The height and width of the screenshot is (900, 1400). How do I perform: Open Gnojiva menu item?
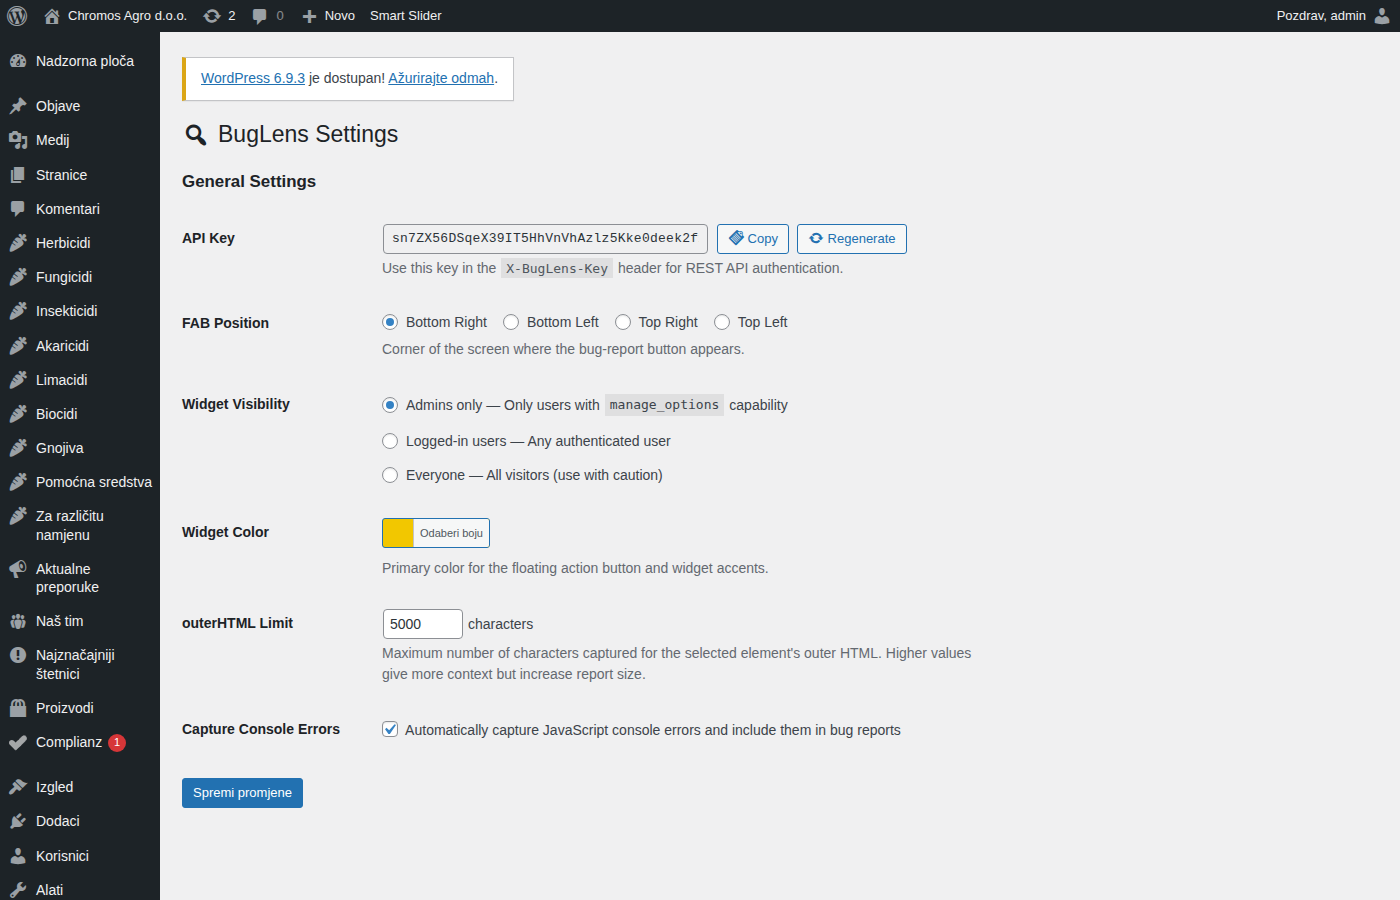pos(80,448)
